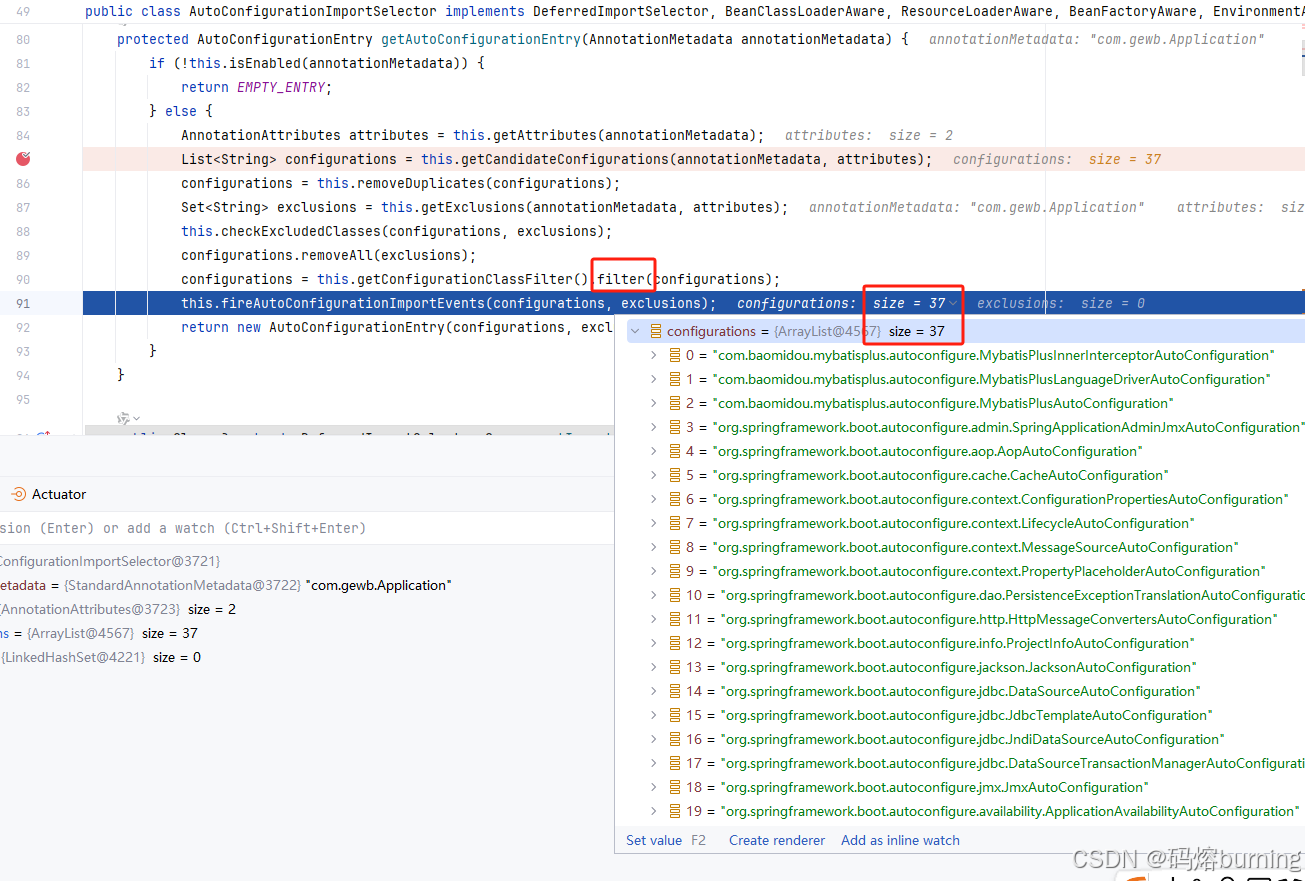
Task: Click the Actuator panel icon
Action: click(x=17, y=493)
